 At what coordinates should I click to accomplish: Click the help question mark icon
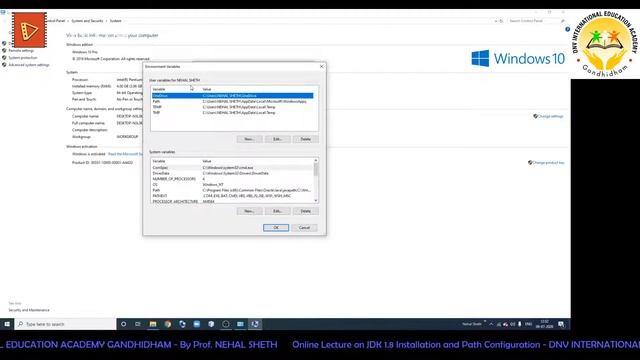coord(567,29)
